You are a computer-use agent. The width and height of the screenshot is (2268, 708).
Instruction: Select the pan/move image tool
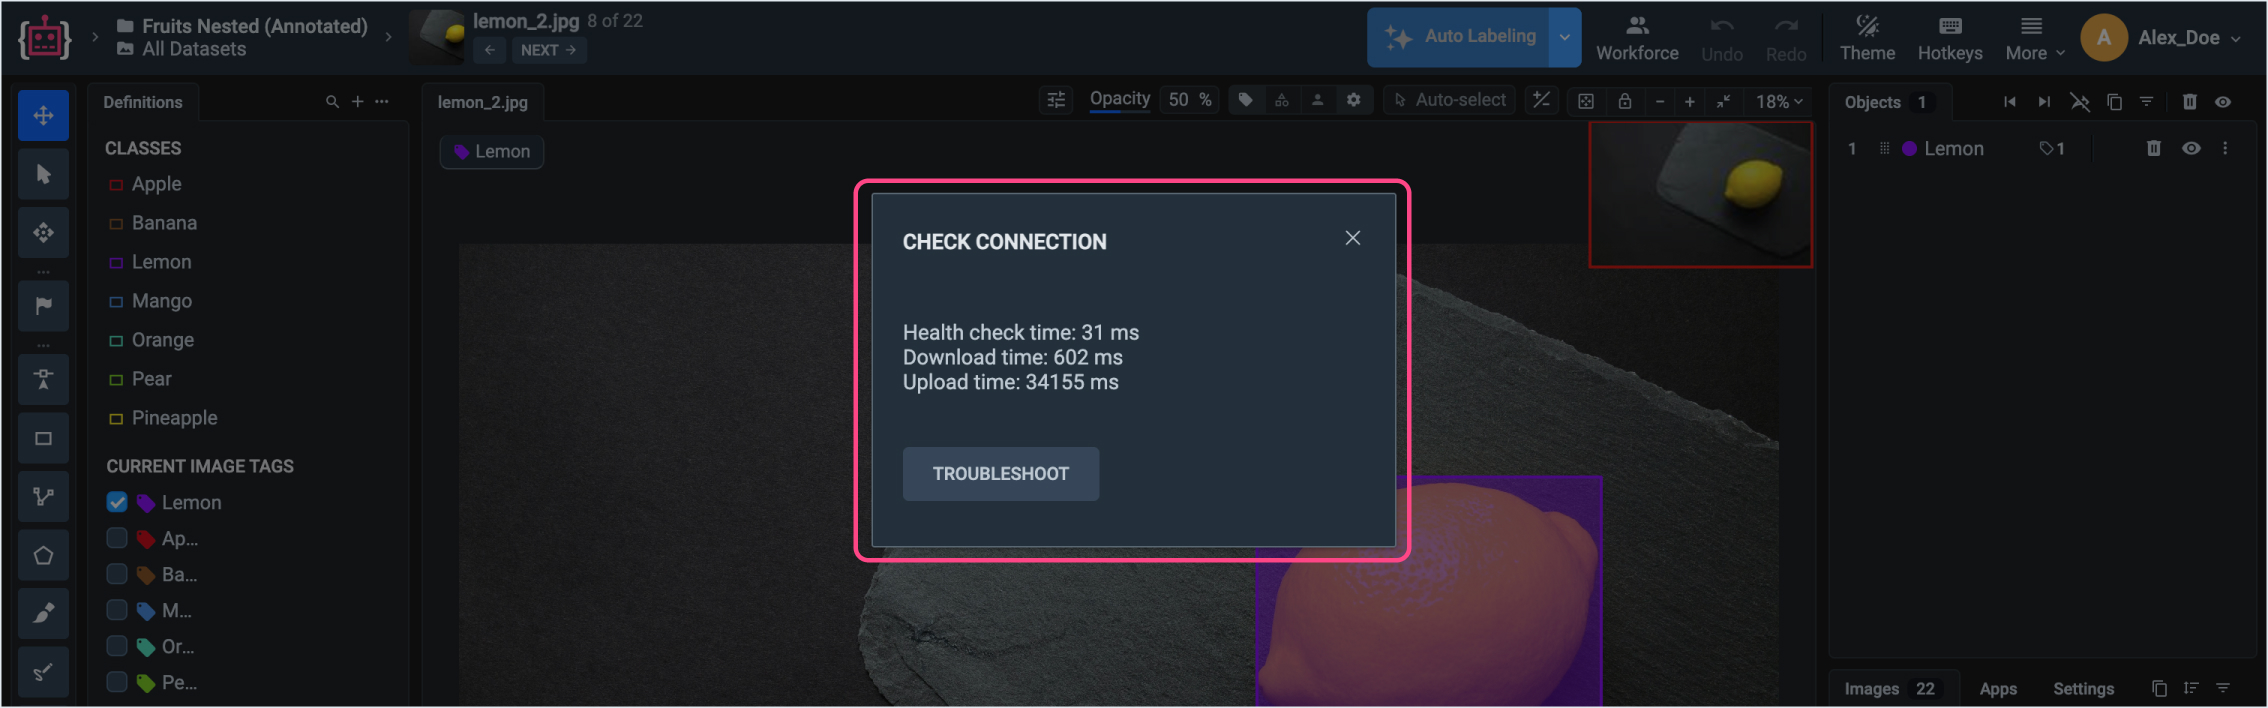coord(43,116)
